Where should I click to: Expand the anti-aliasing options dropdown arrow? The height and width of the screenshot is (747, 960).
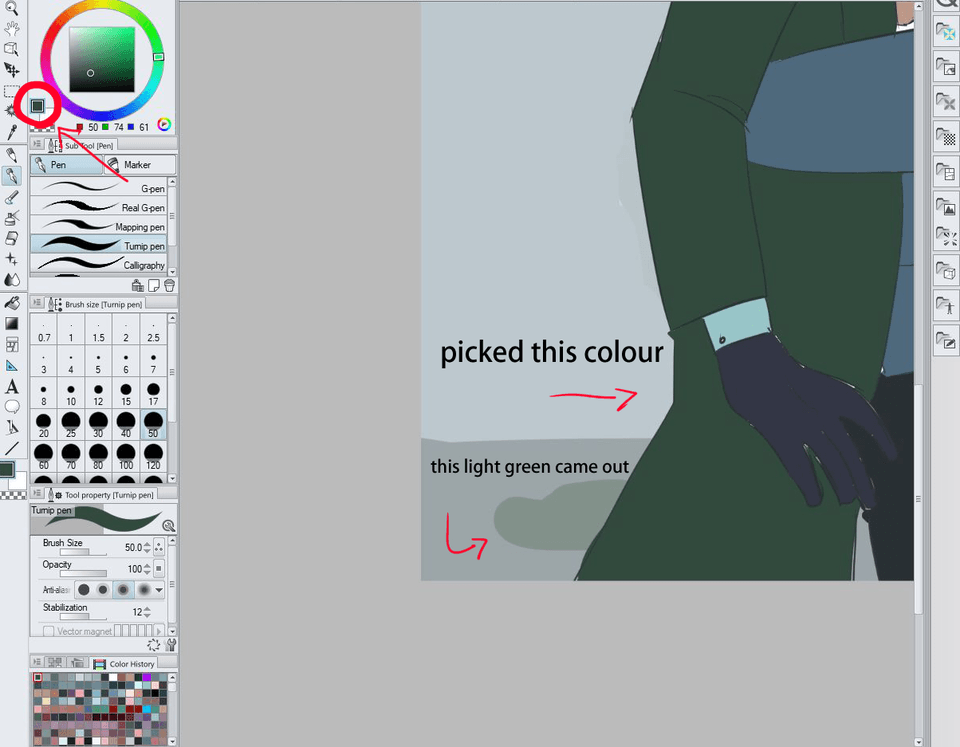pos(159,590)
